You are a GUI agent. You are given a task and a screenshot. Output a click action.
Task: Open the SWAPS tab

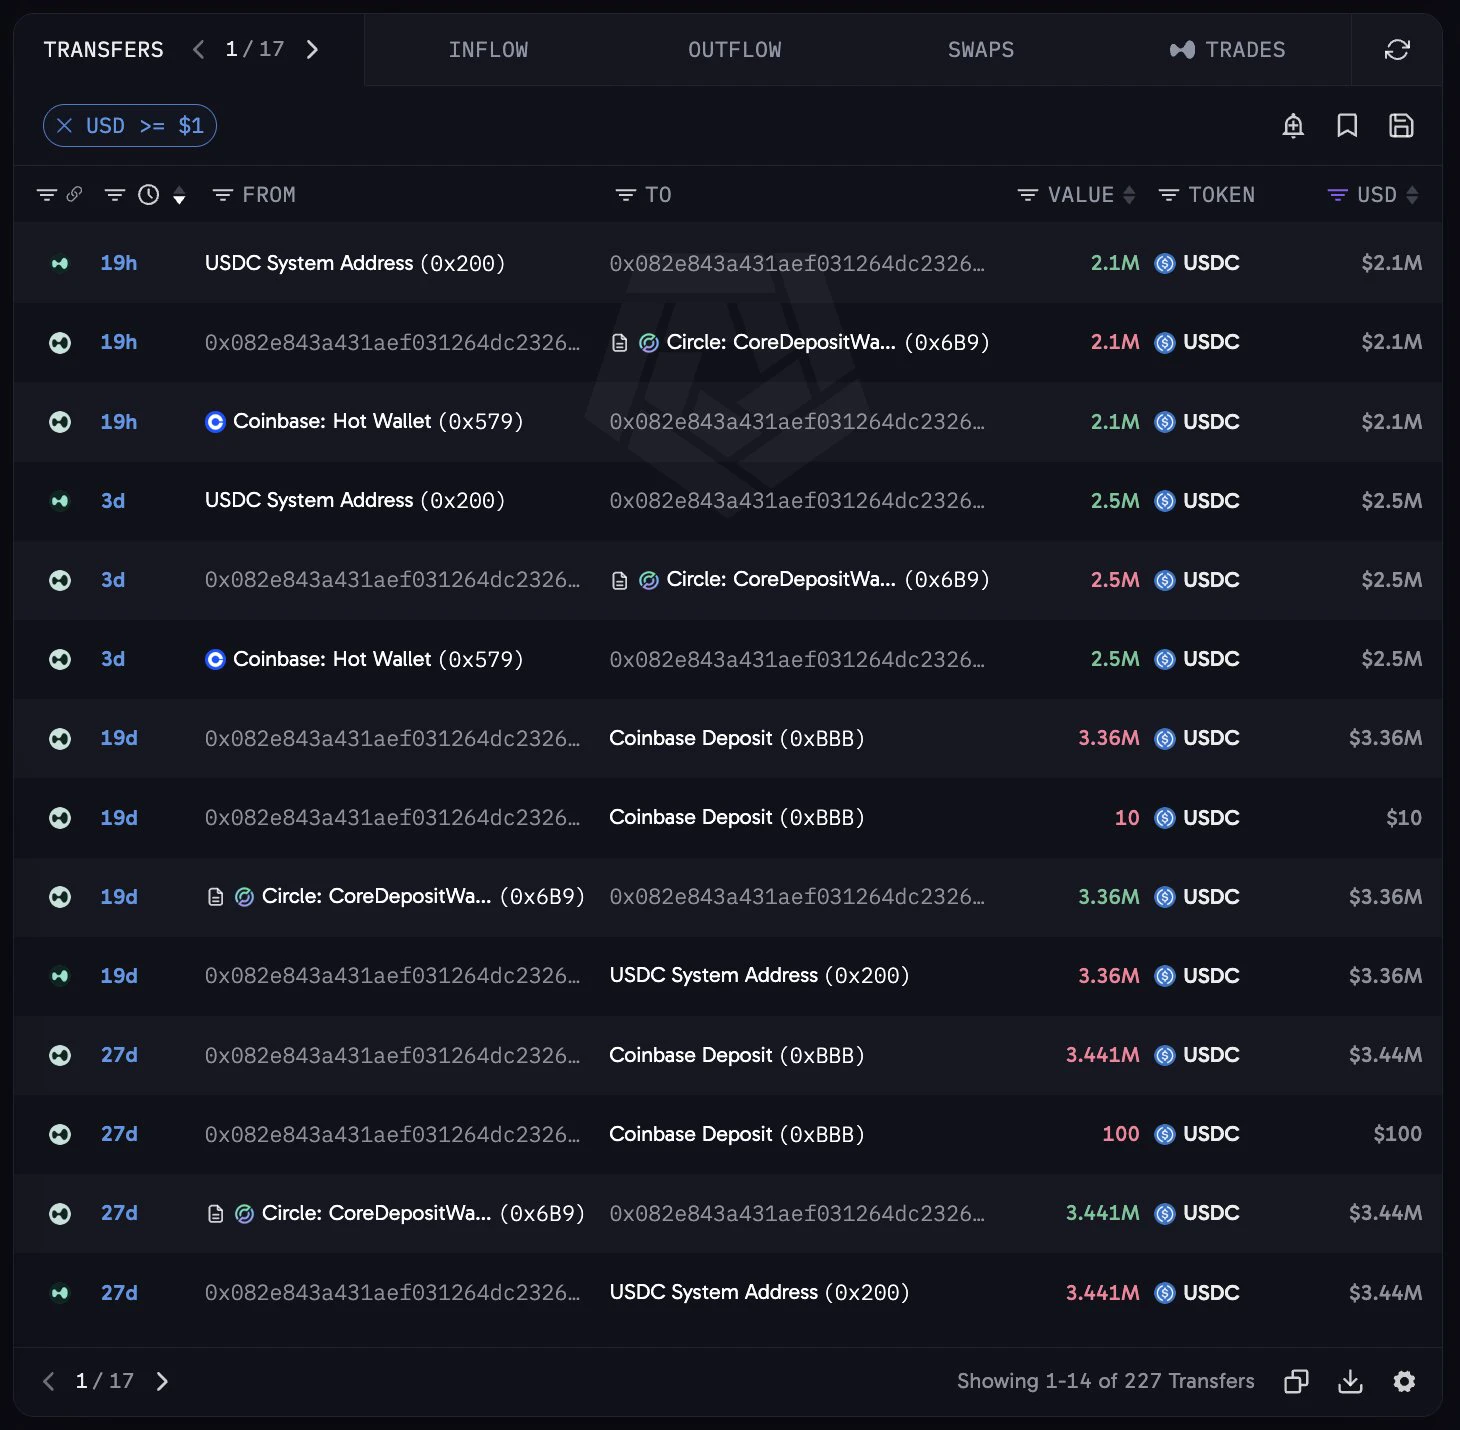[x=981, y=50]
